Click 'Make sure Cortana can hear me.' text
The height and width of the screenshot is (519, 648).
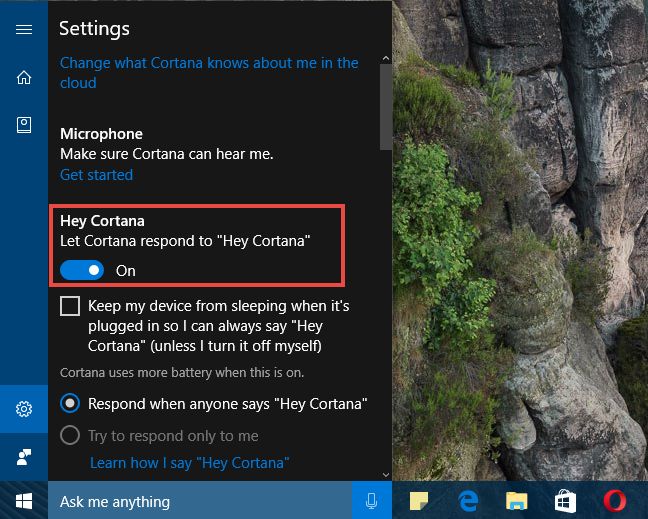coord(167,154)
